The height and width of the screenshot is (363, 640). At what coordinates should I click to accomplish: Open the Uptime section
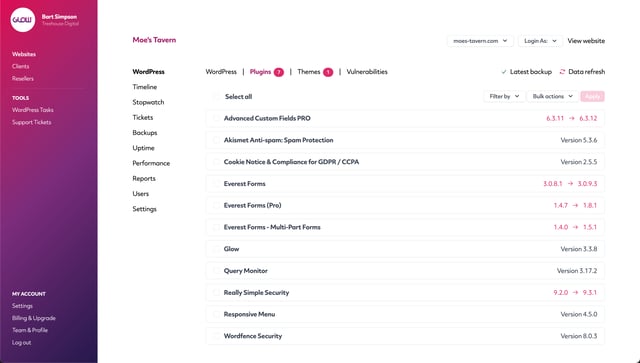[x=143, y=148]
